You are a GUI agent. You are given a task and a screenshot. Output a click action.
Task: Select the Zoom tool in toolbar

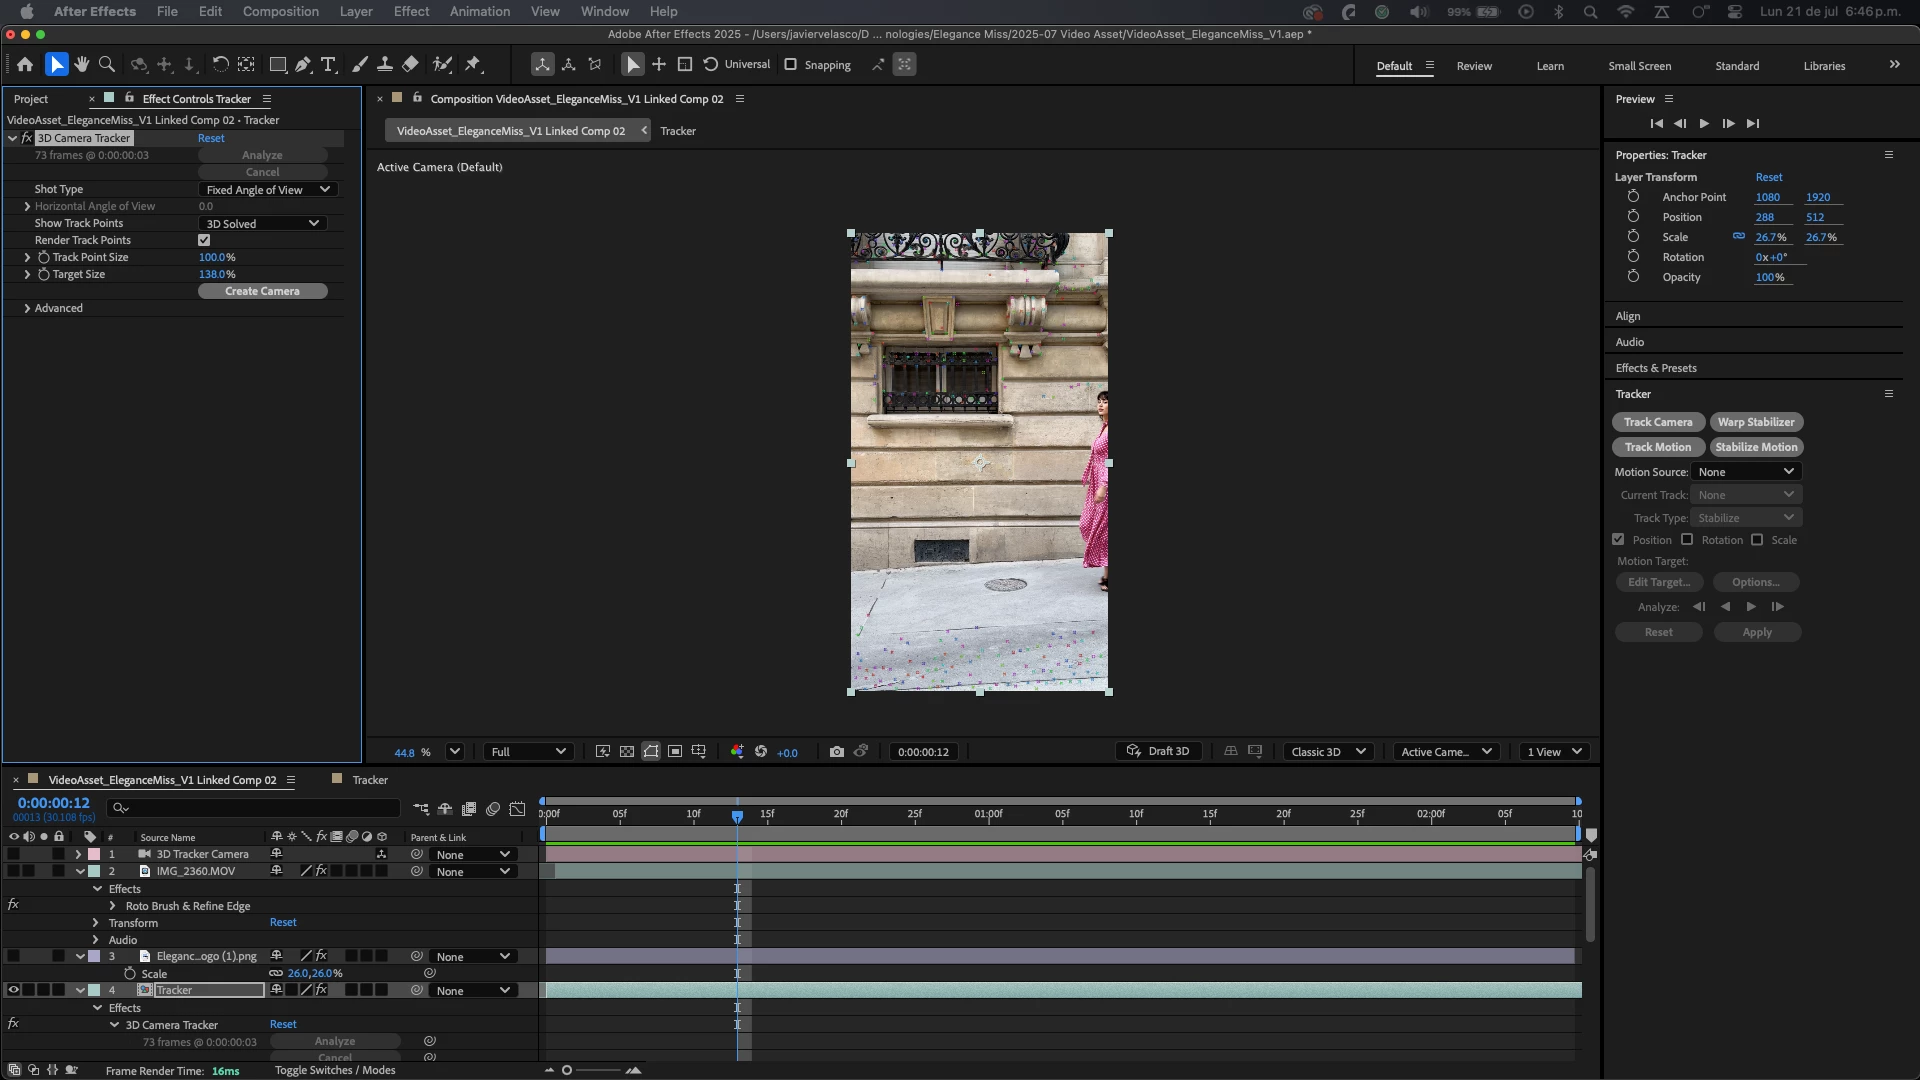point(107,65)
